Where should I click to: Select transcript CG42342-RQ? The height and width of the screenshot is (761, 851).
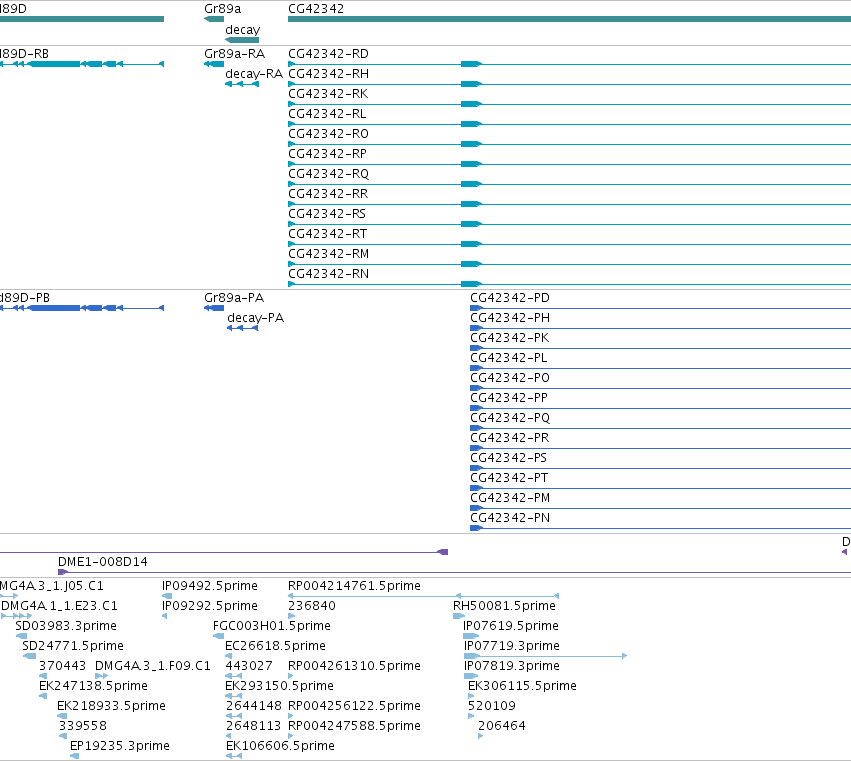(x=328, y=174)
